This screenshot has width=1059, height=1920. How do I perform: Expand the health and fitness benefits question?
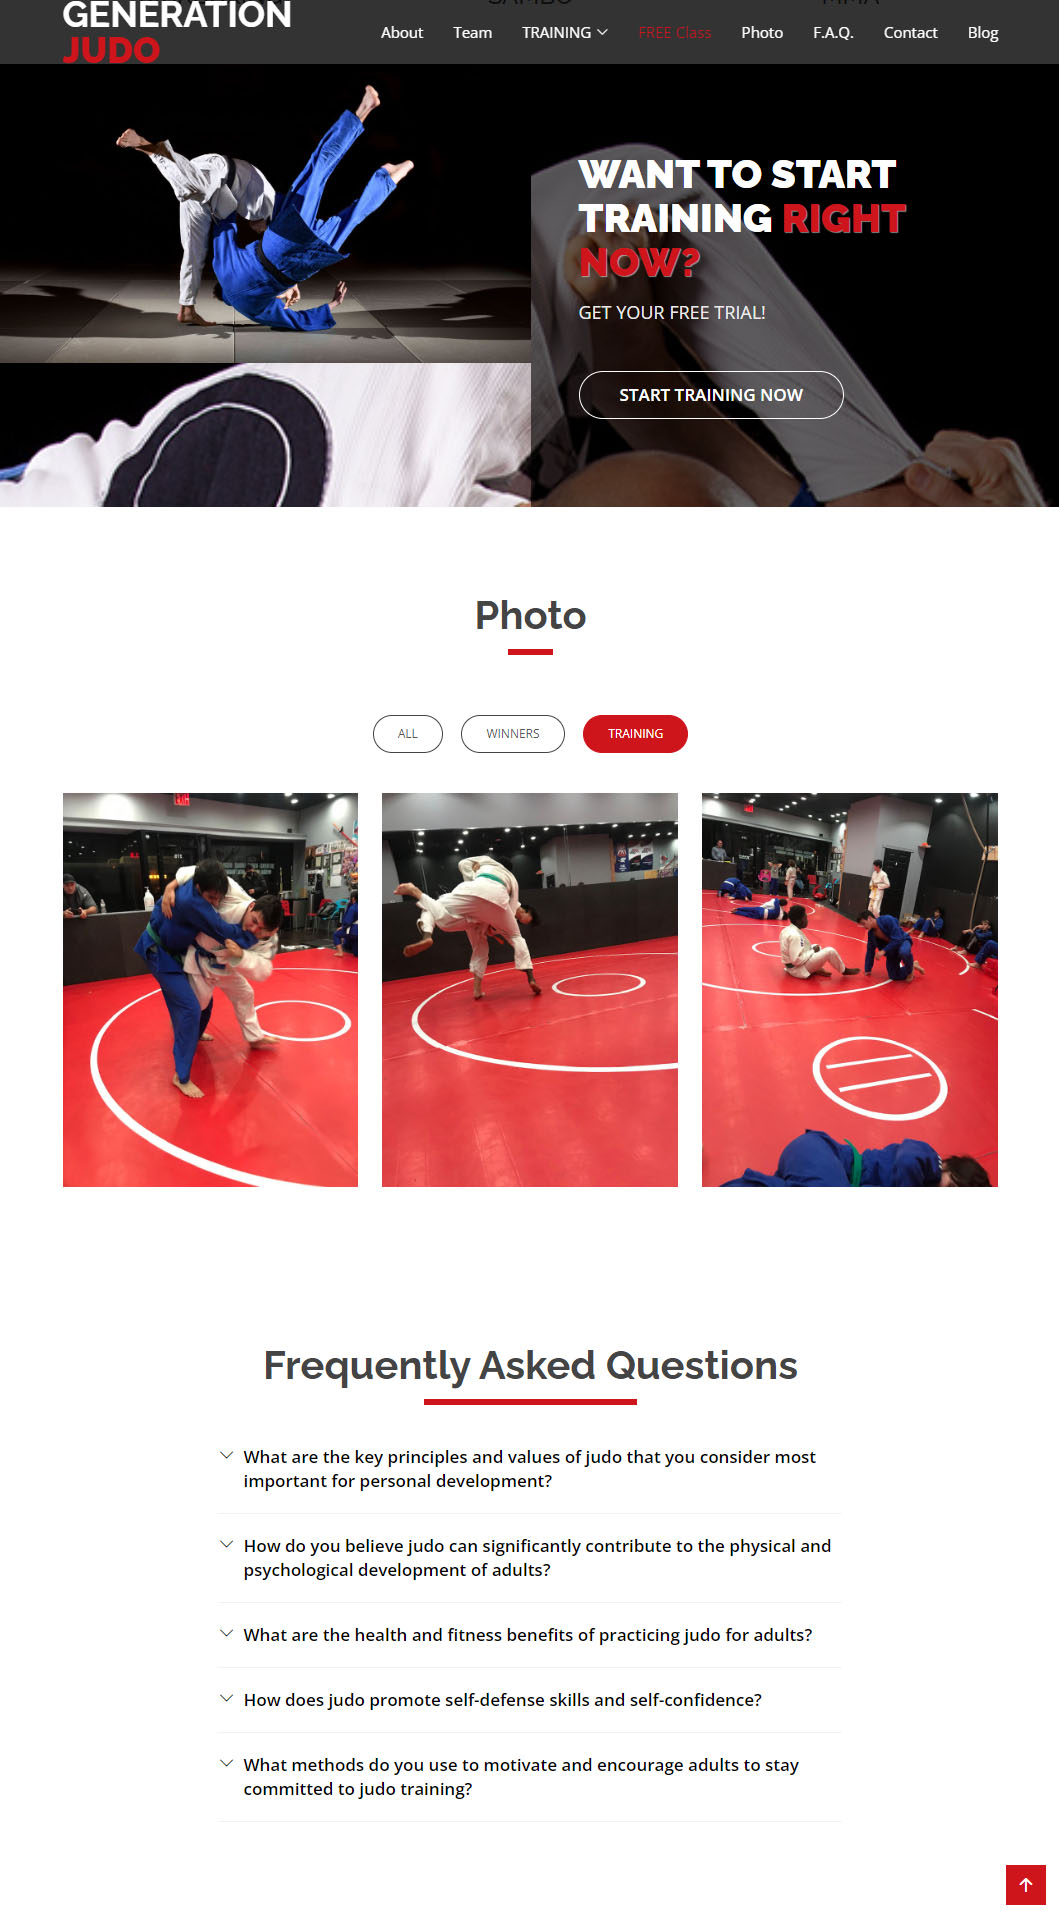[530, 1635]
